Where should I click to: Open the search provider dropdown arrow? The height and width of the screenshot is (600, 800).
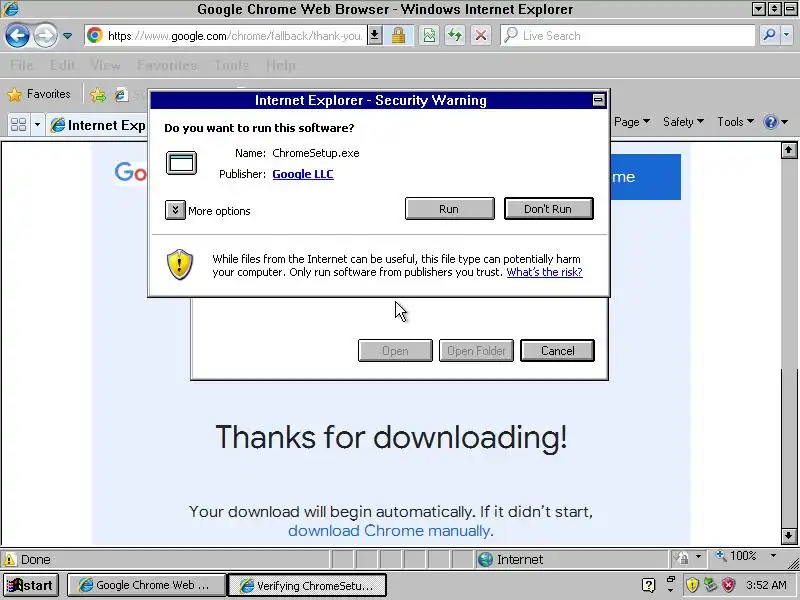tap(786, 35)
